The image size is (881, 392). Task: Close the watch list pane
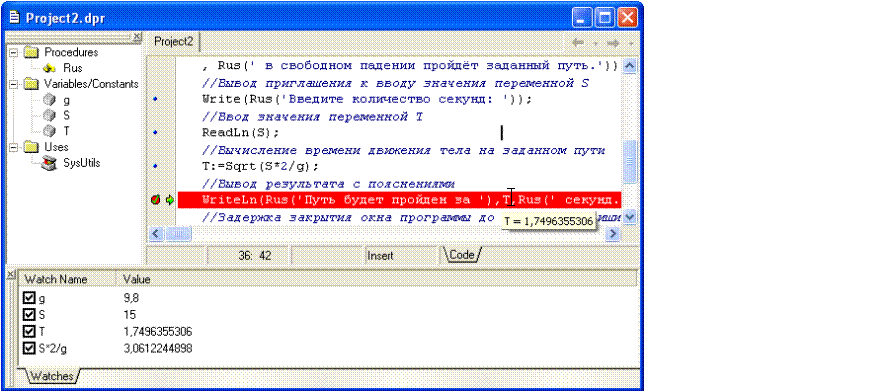click(11, 274)
